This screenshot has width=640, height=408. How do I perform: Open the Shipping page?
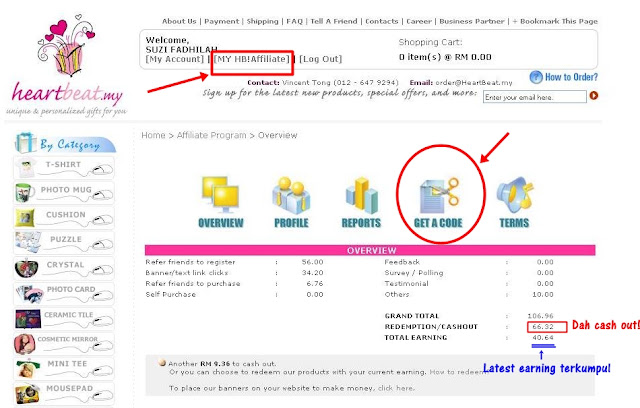pyautogui.click(x=262, y=21)
